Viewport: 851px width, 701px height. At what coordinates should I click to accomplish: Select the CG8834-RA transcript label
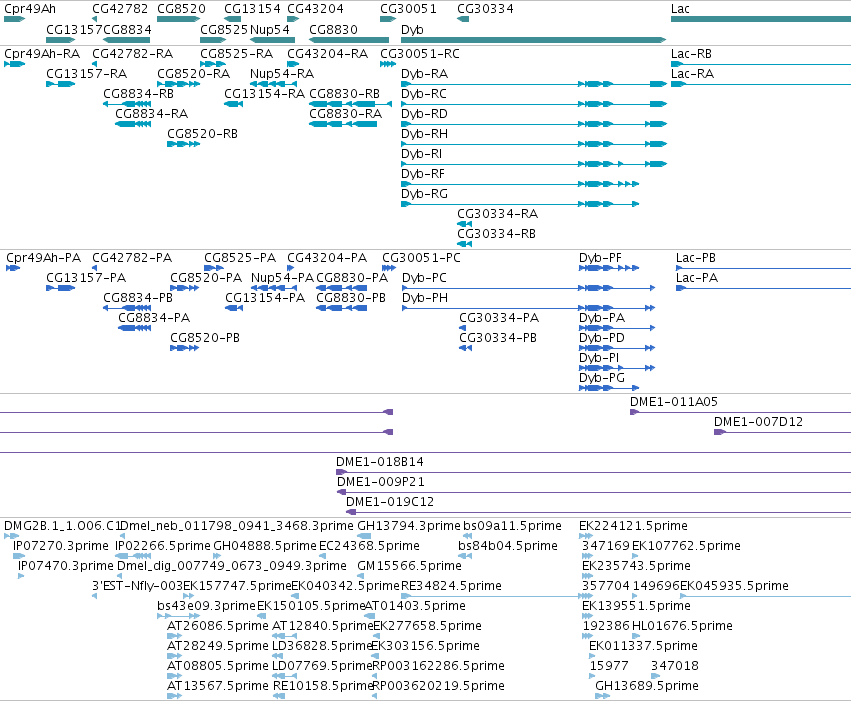[x=151, y=114]
